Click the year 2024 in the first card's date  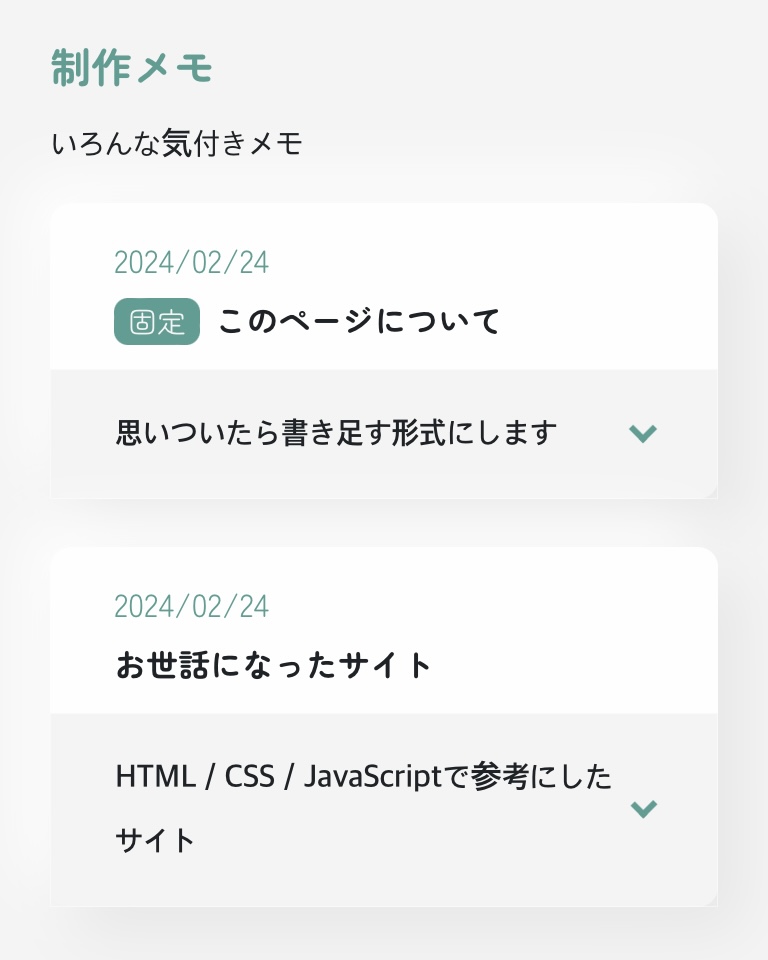coord(144,262)
